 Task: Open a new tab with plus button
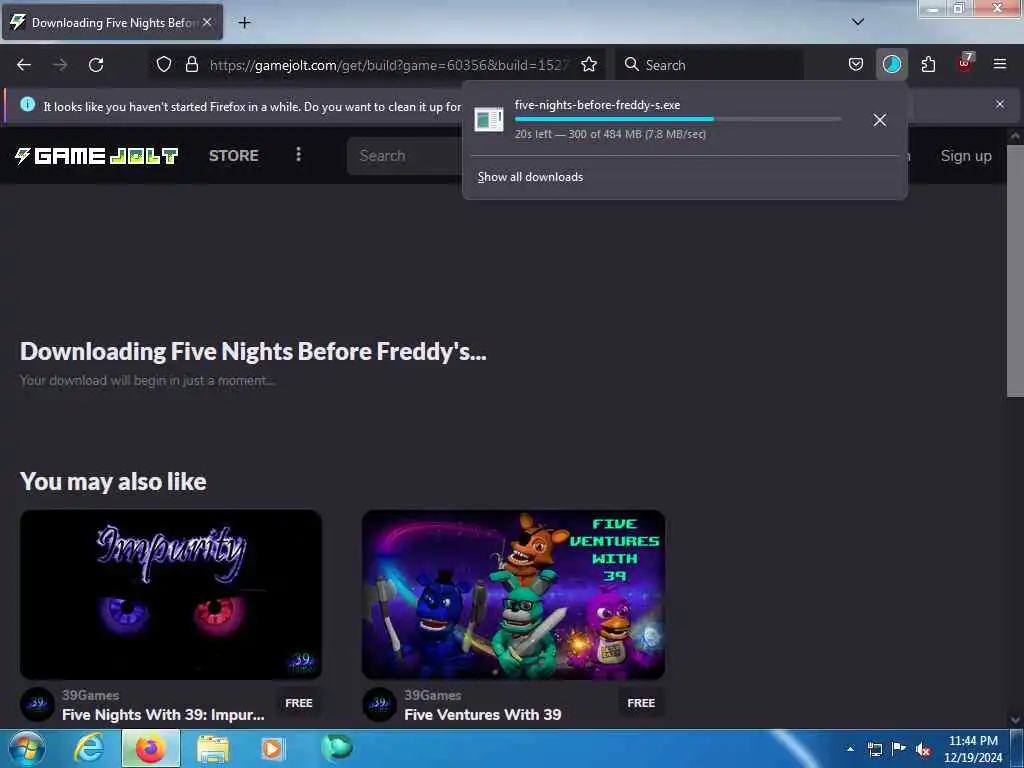point(244,23)
